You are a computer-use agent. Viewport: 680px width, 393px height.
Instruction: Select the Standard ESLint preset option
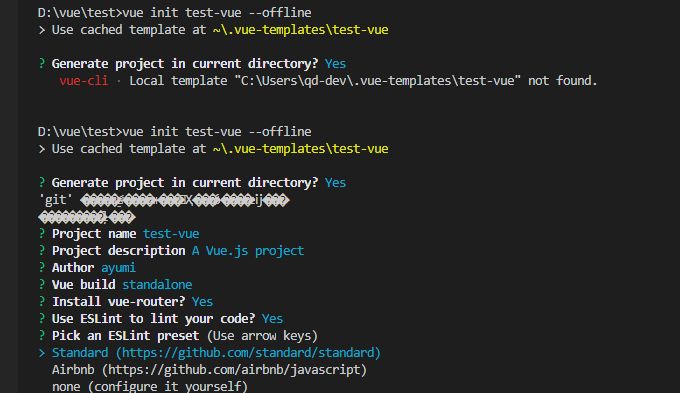pos(216,353)
